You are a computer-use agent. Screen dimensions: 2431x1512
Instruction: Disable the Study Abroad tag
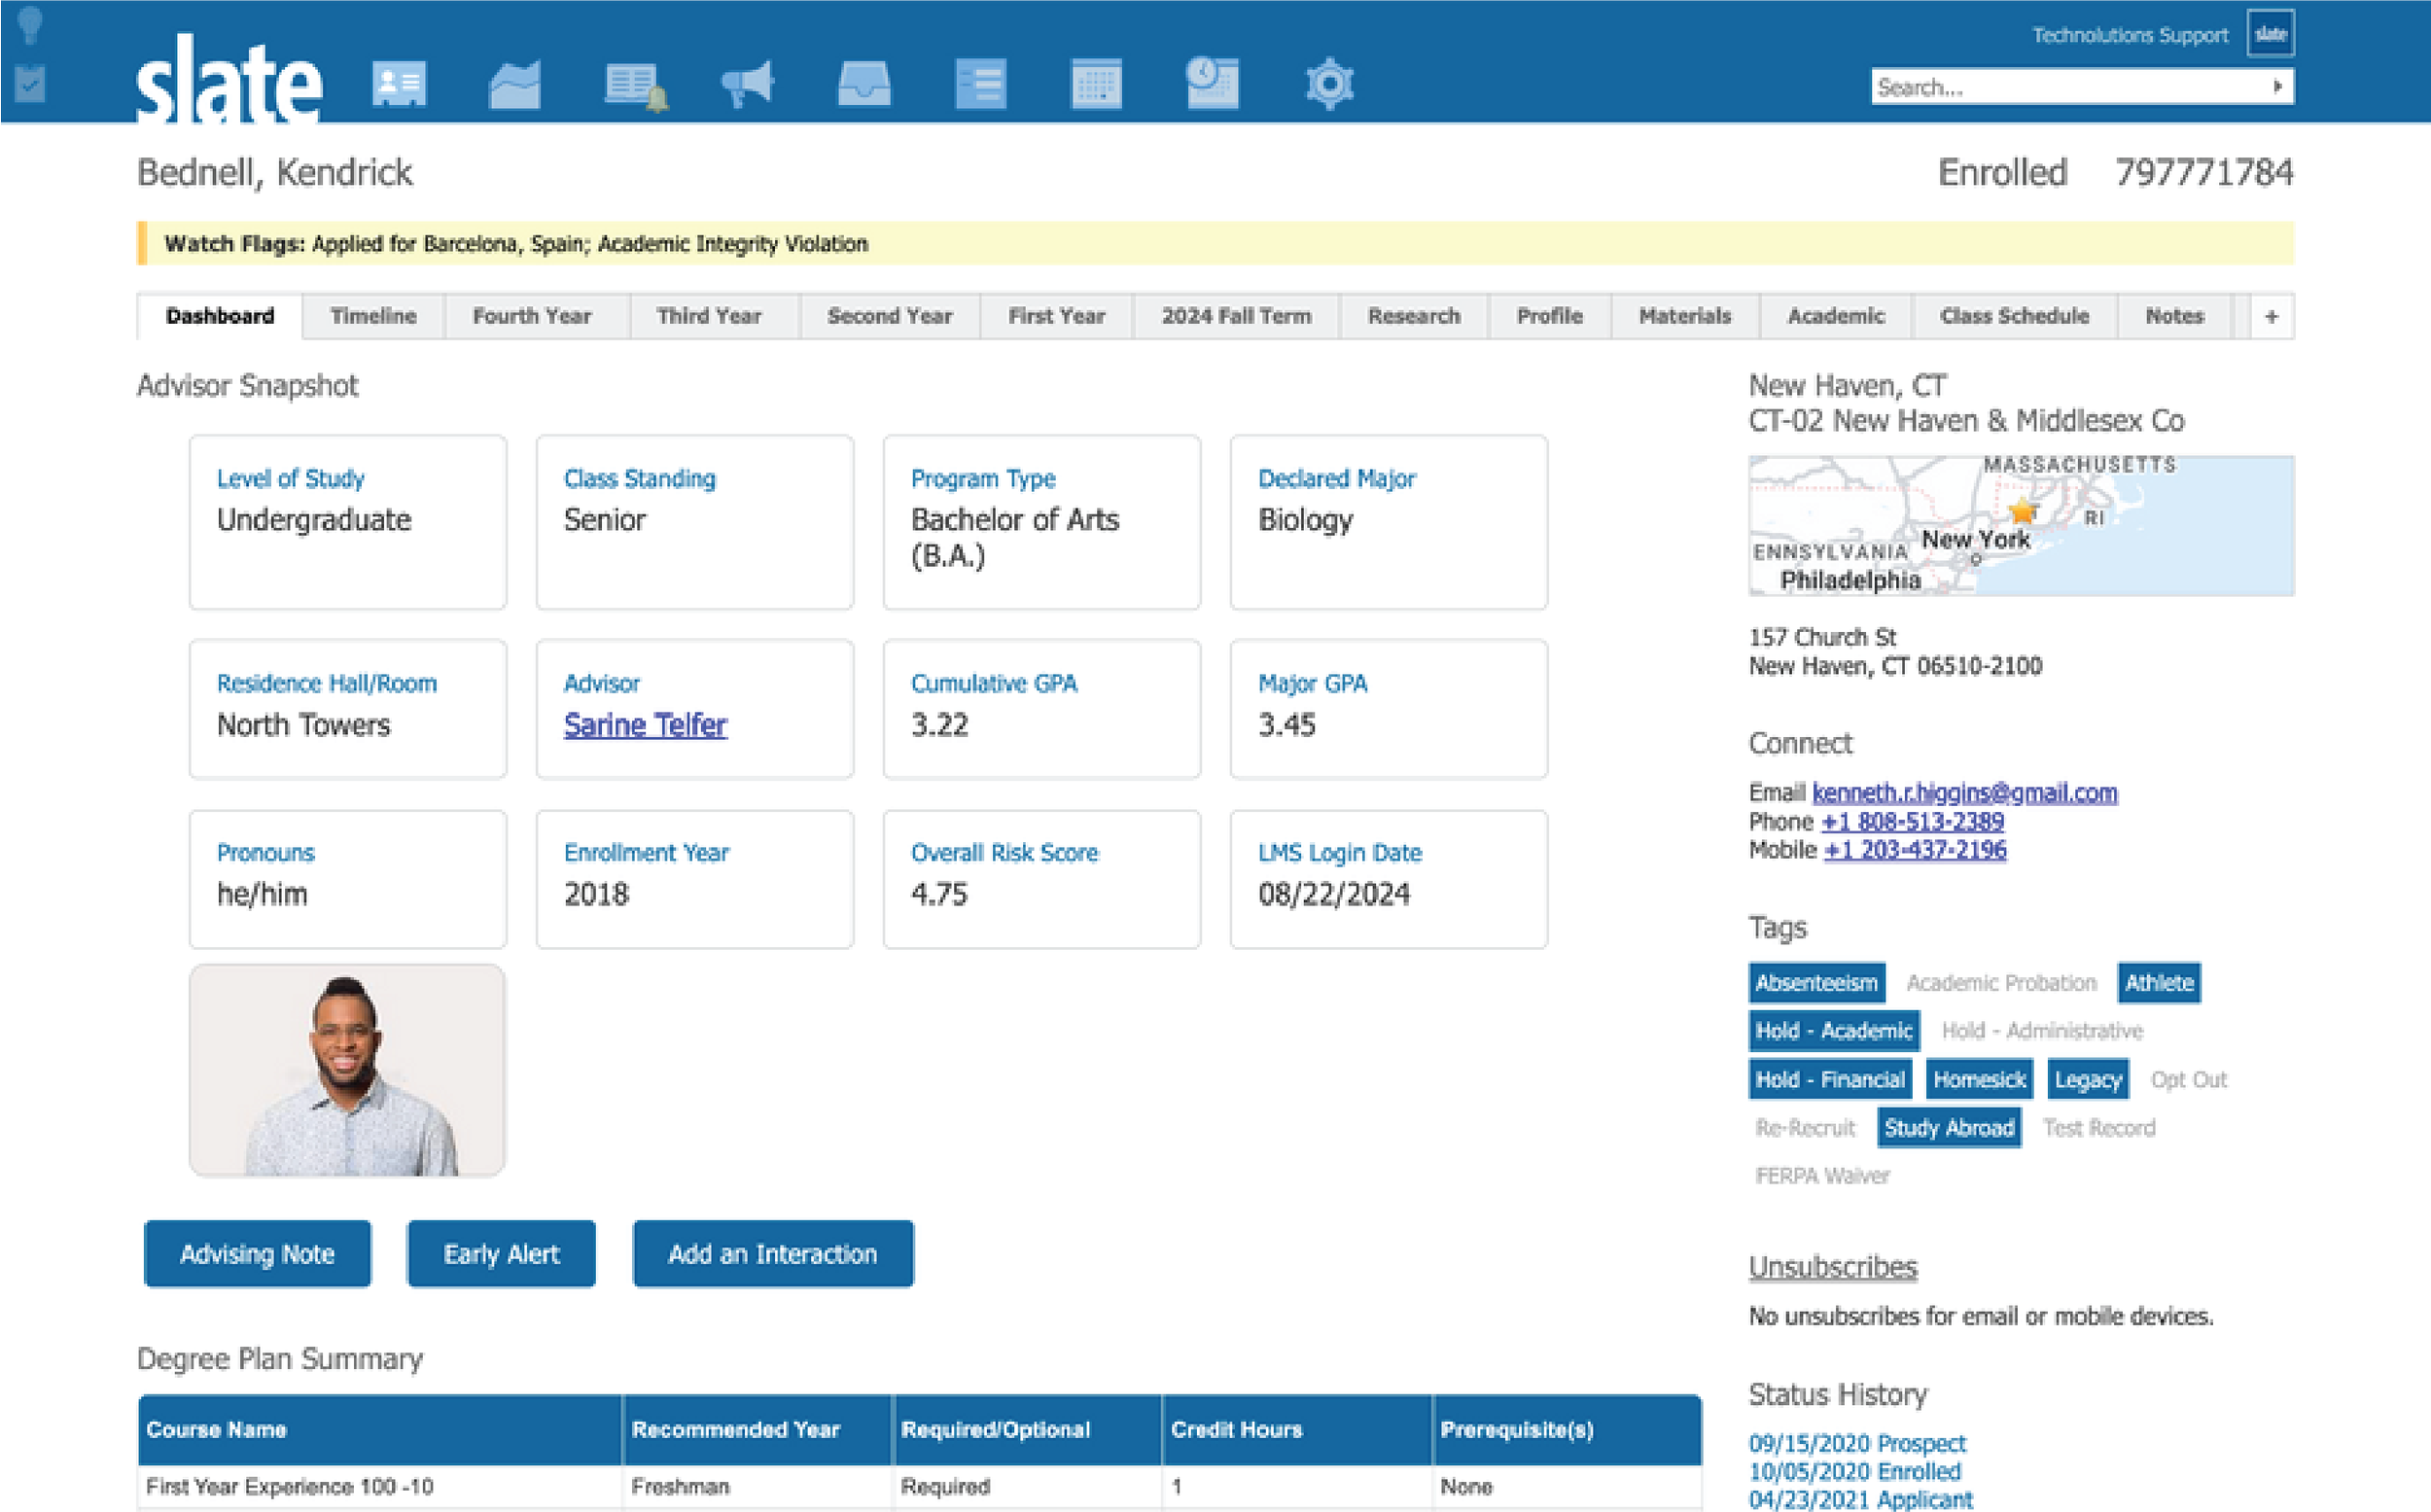tap(1949, 1127)
